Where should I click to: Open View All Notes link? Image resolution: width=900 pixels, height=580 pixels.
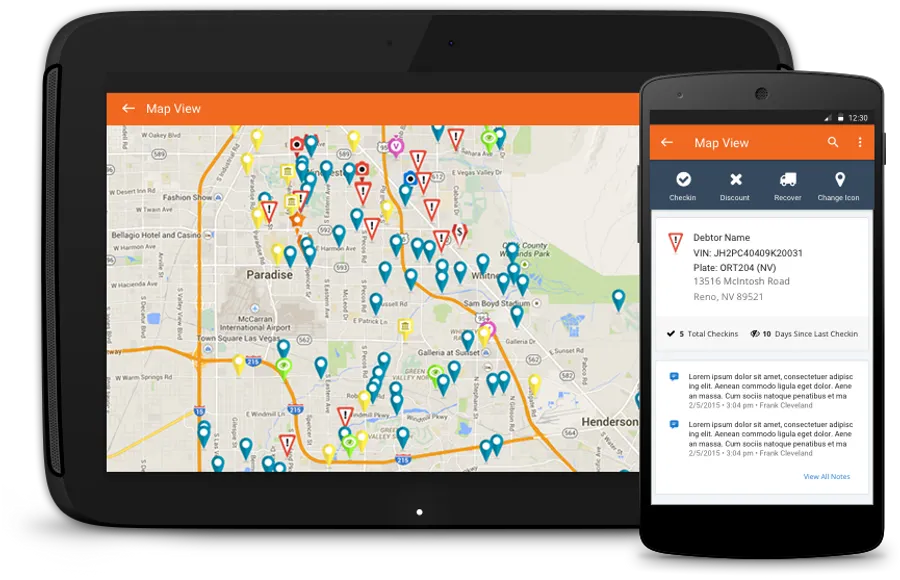(827, 477)
